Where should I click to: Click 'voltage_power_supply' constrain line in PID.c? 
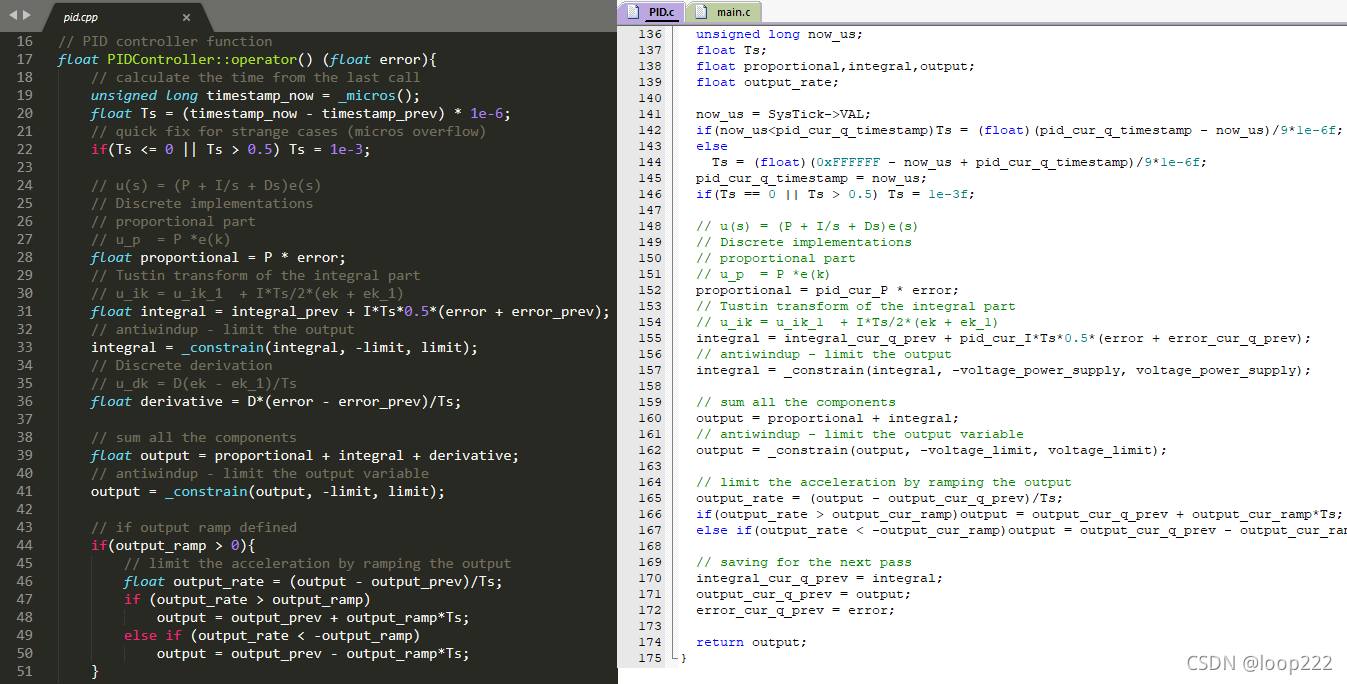click(1003, 370)
